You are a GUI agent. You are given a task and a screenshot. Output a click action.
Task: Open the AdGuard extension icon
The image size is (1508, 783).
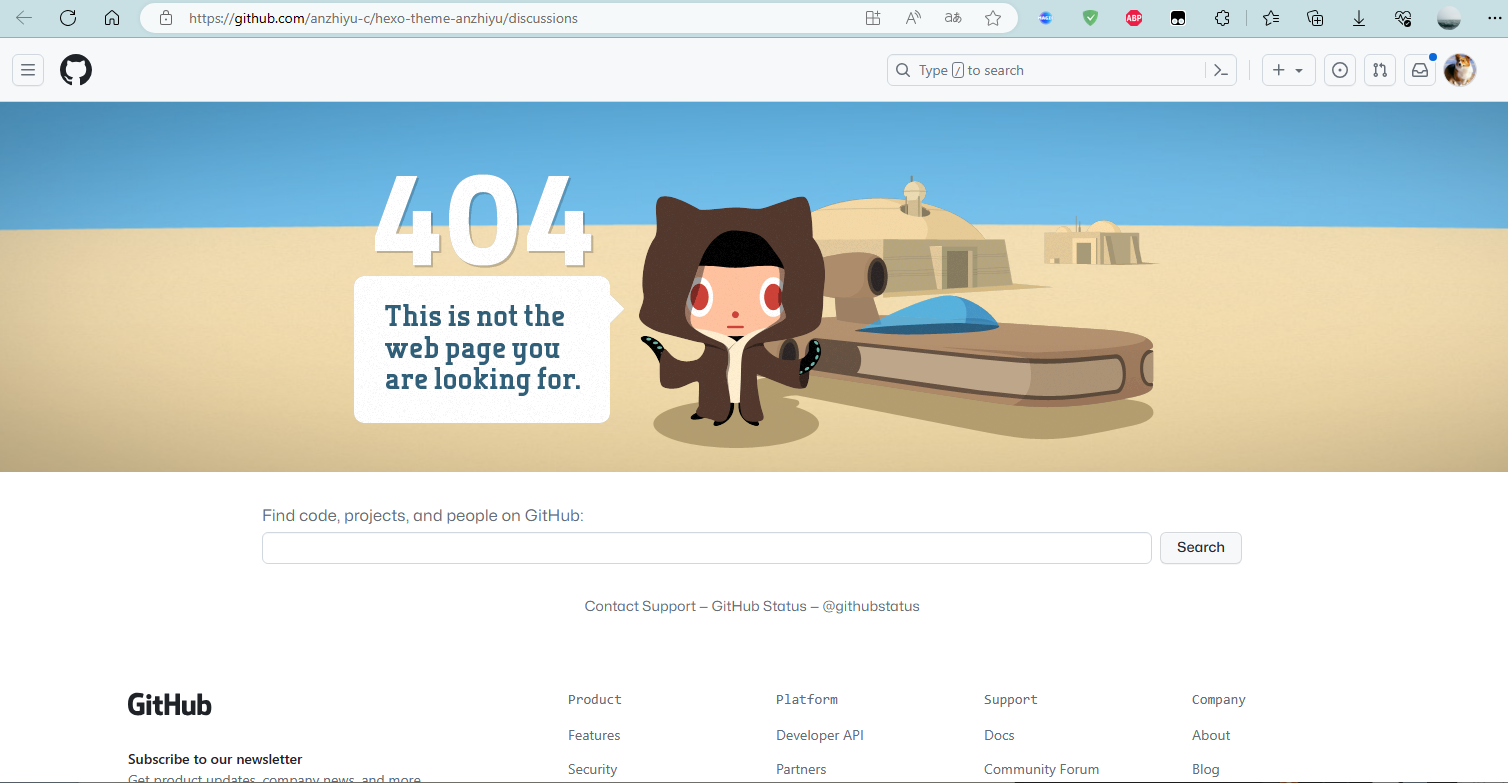tap(1090, 18)
